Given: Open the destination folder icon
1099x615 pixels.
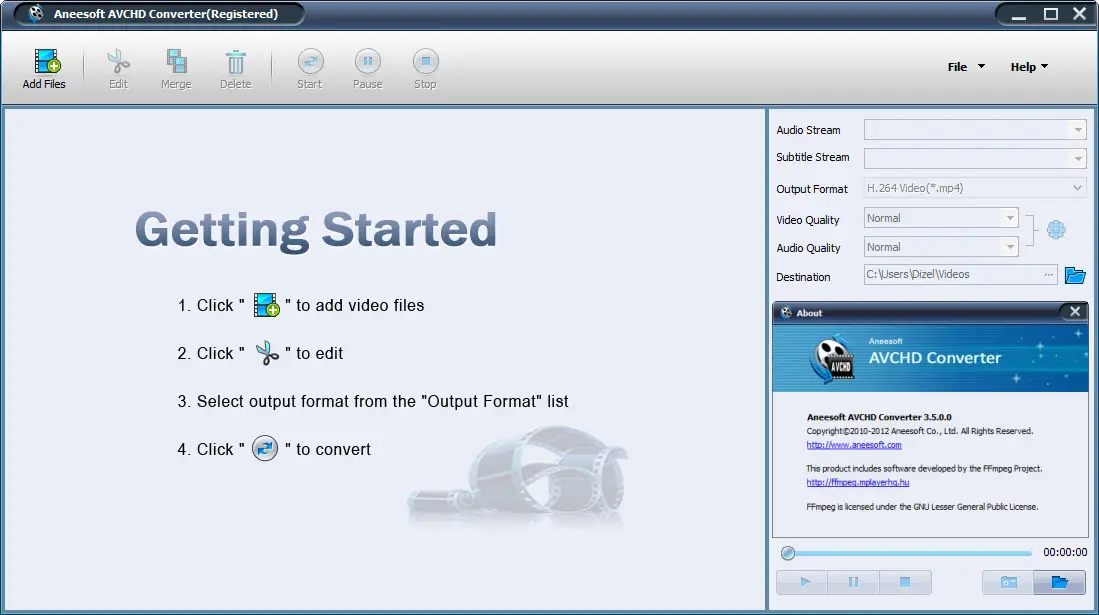Looking at the screenshot, I should 1074,275.
